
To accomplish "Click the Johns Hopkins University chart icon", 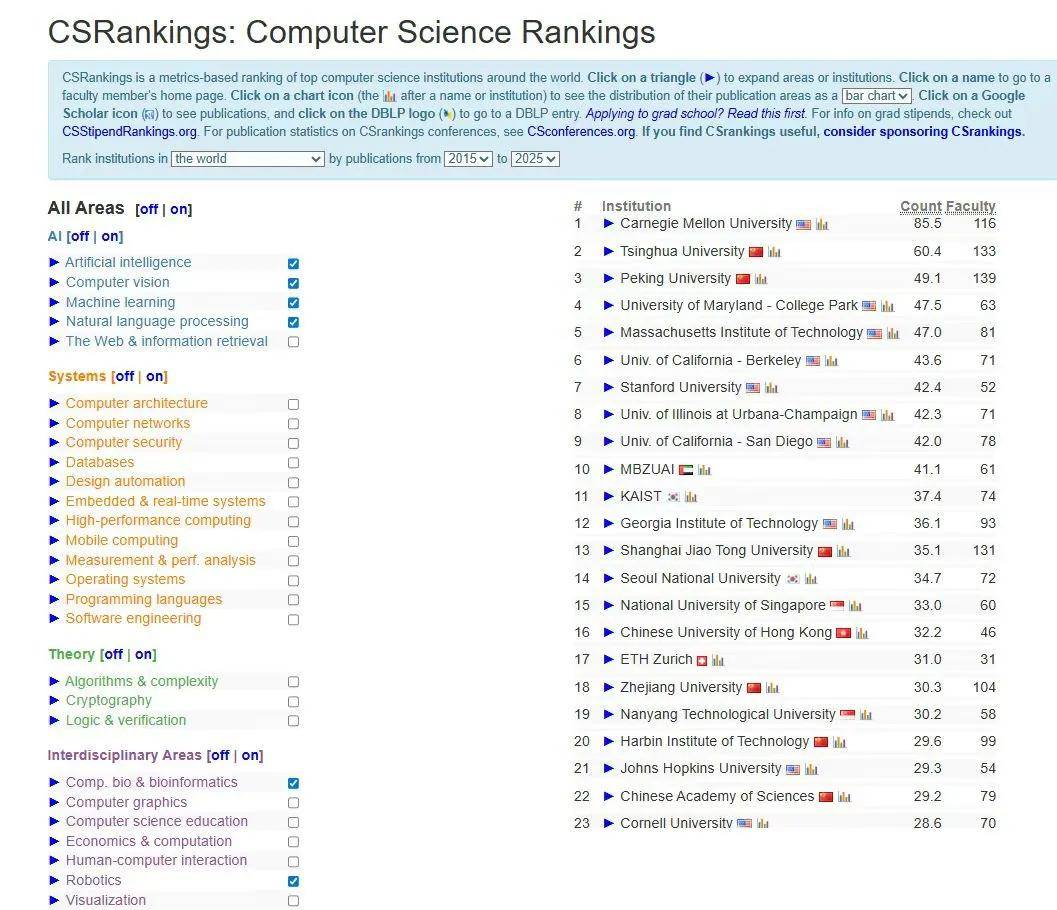I will pos(812,769).
